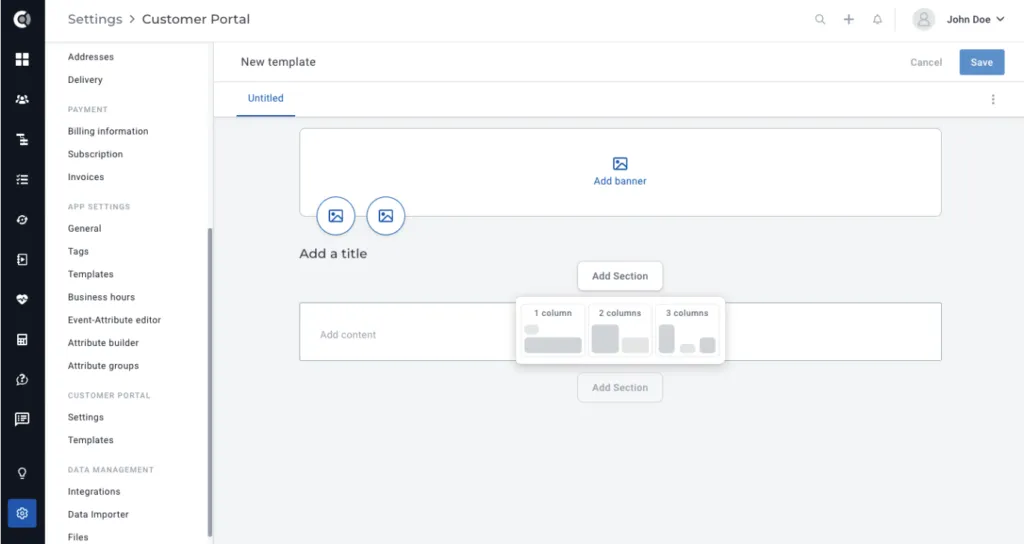Open Addresses in the settings menu

91,57
